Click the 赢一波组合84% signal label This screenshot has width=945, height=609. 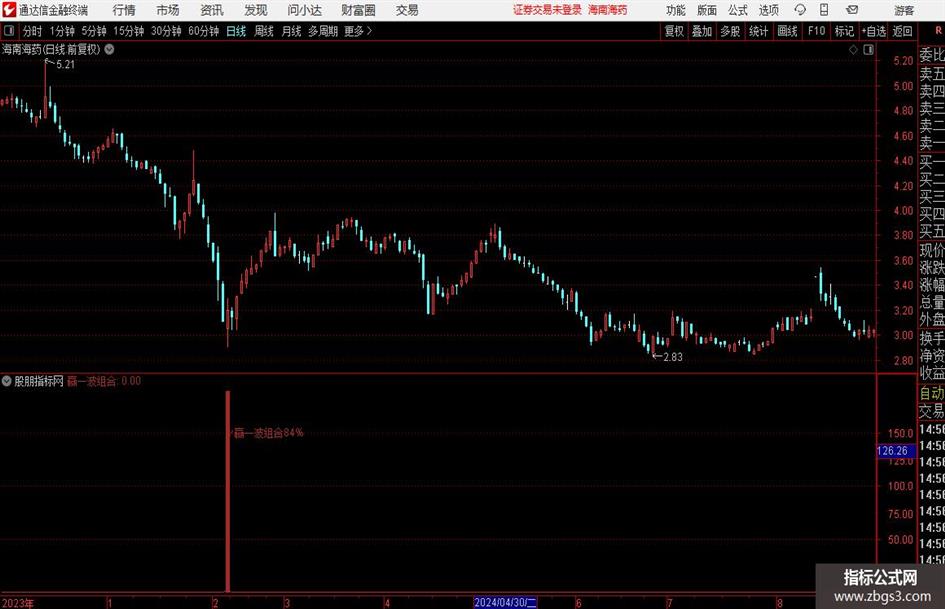268,433
